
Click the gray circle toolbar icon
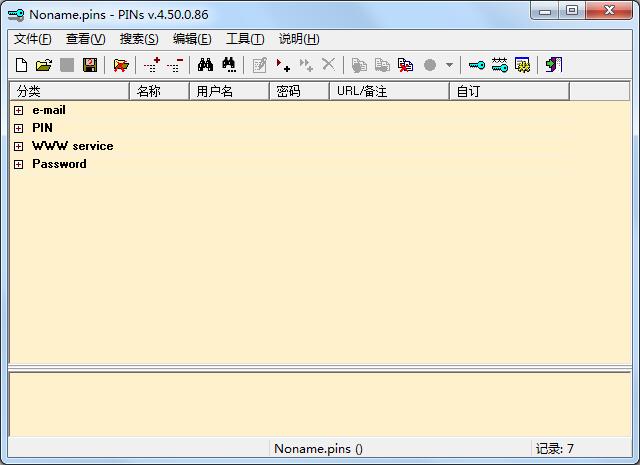(x=430, y=65)
